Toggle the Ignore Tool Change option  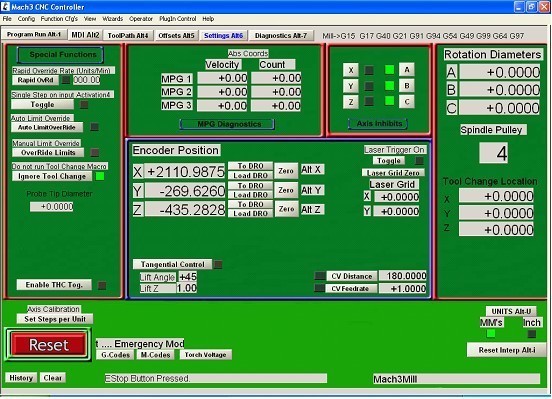52,176
